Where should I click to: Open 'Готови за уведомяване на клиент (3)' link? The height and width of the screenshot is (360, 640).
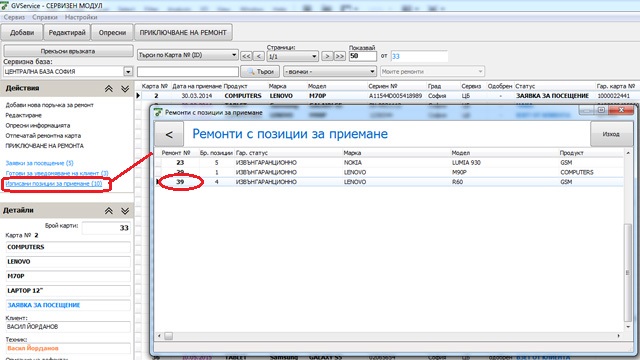pyautogui.click(x=57, y=173)
